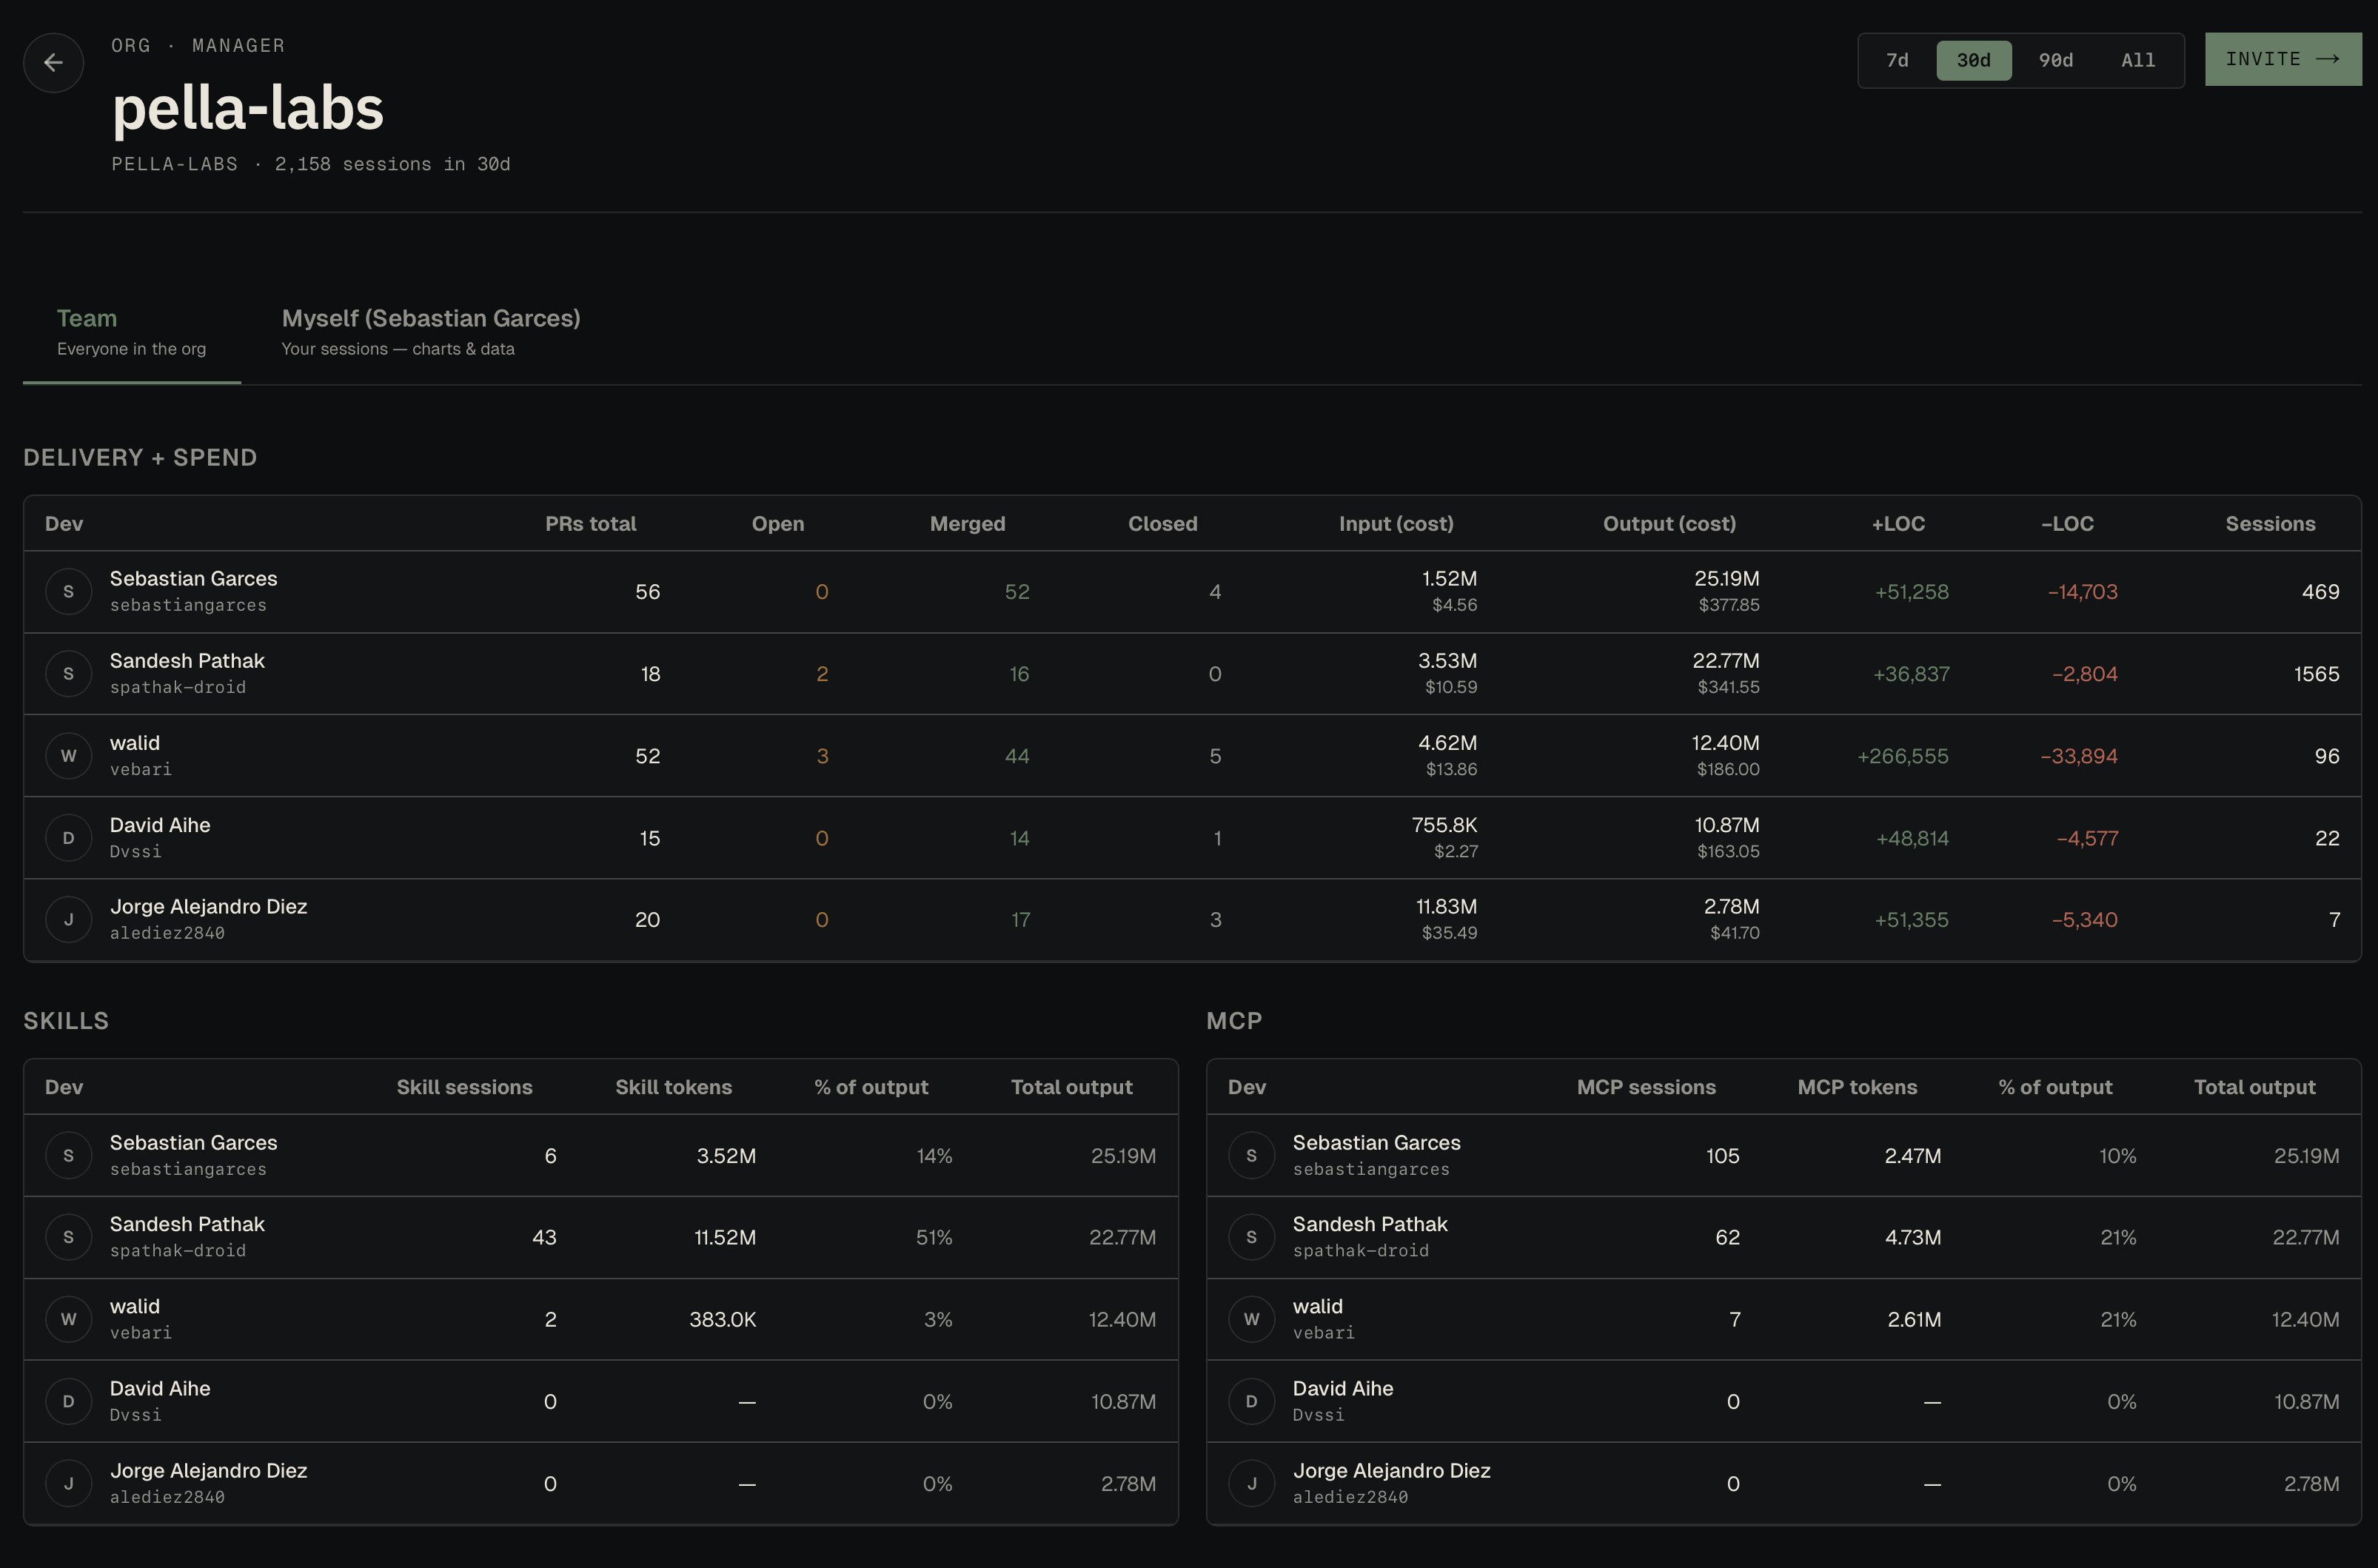Click walid's 2.61M MCP tokens value

click(x=1914, y=1319)
